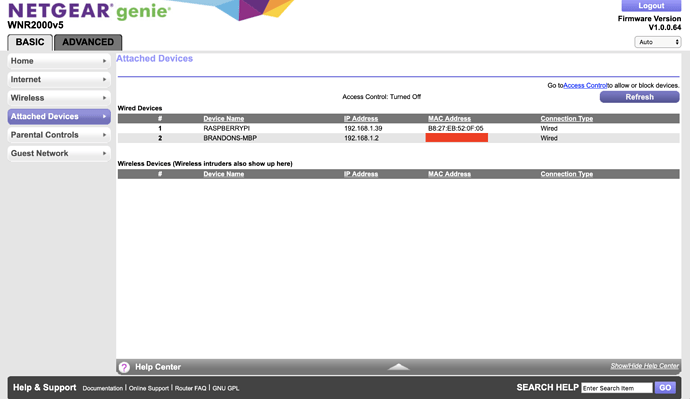Click the Parental Controls arrow icon
690x399 pixels.
pyautogui.click(x=104, y=135)
